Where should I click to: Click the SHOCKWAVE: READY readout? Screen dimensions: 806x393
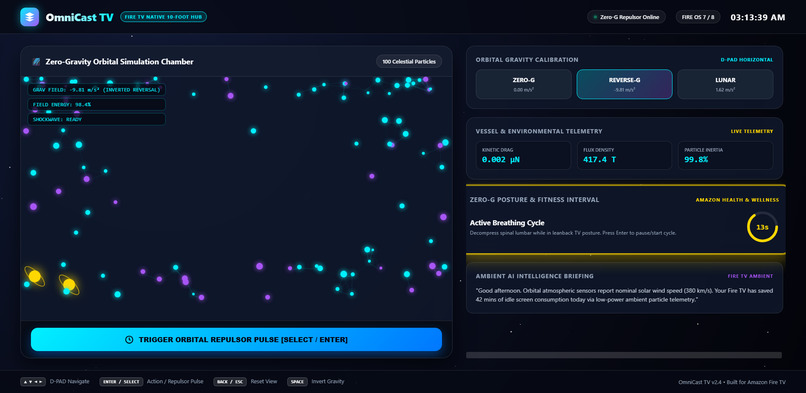96,119
